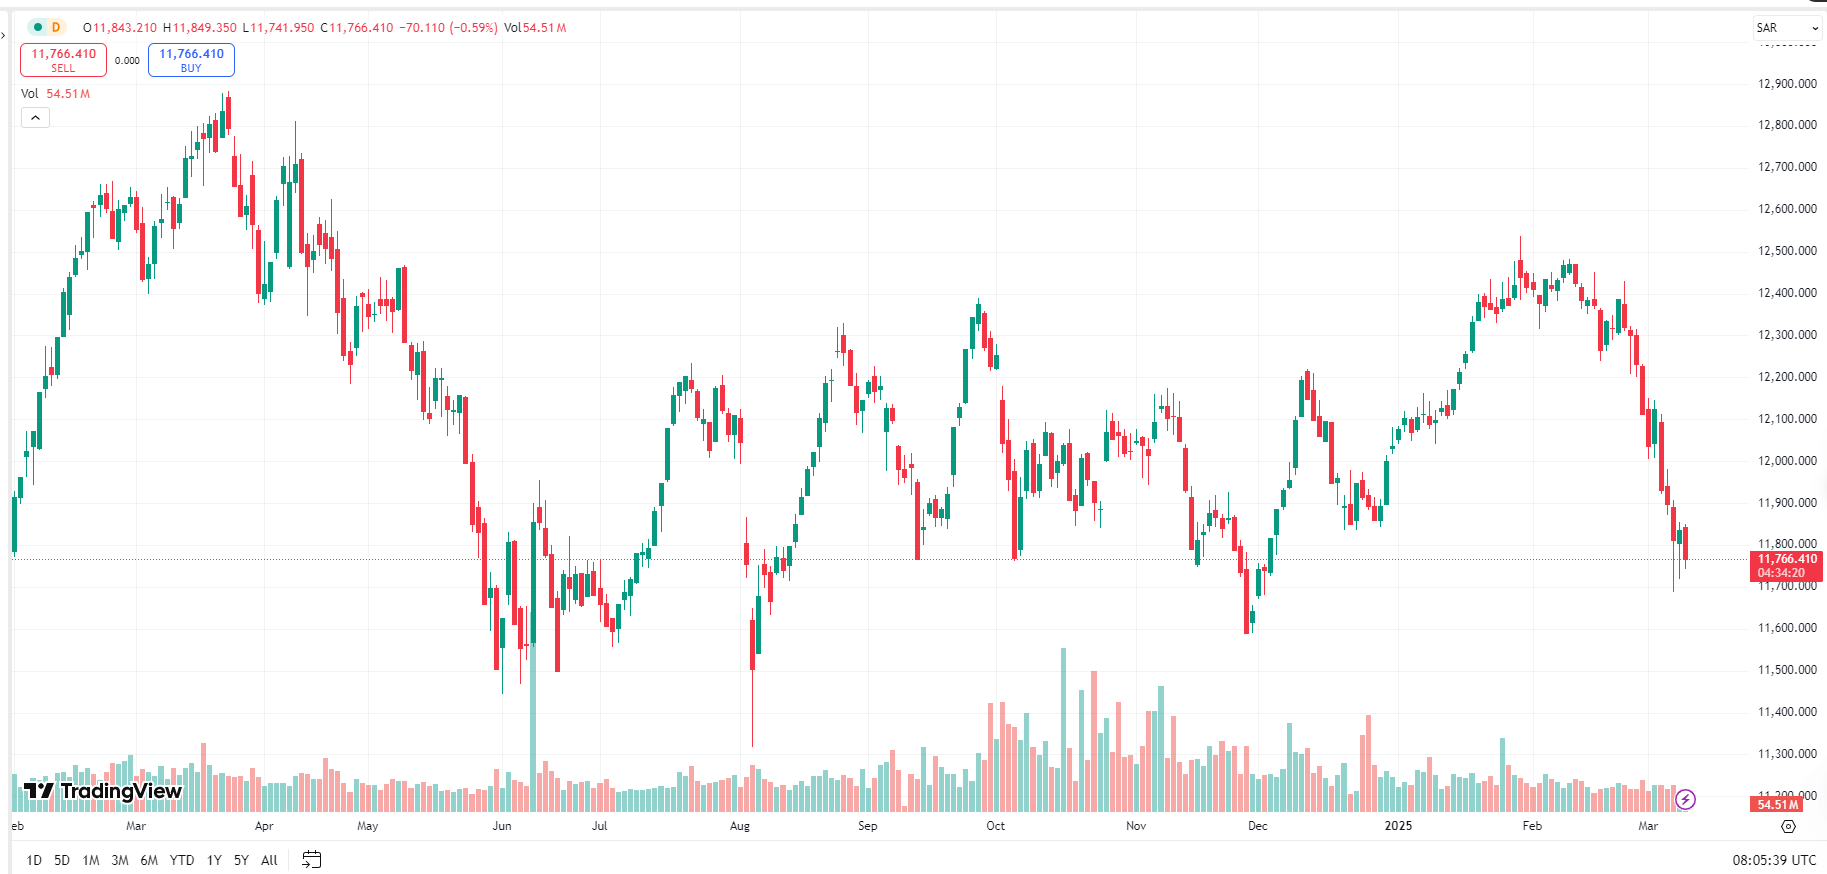
Task: Click the Vol 54.51M indicator legend
Action: pos(56,94)
